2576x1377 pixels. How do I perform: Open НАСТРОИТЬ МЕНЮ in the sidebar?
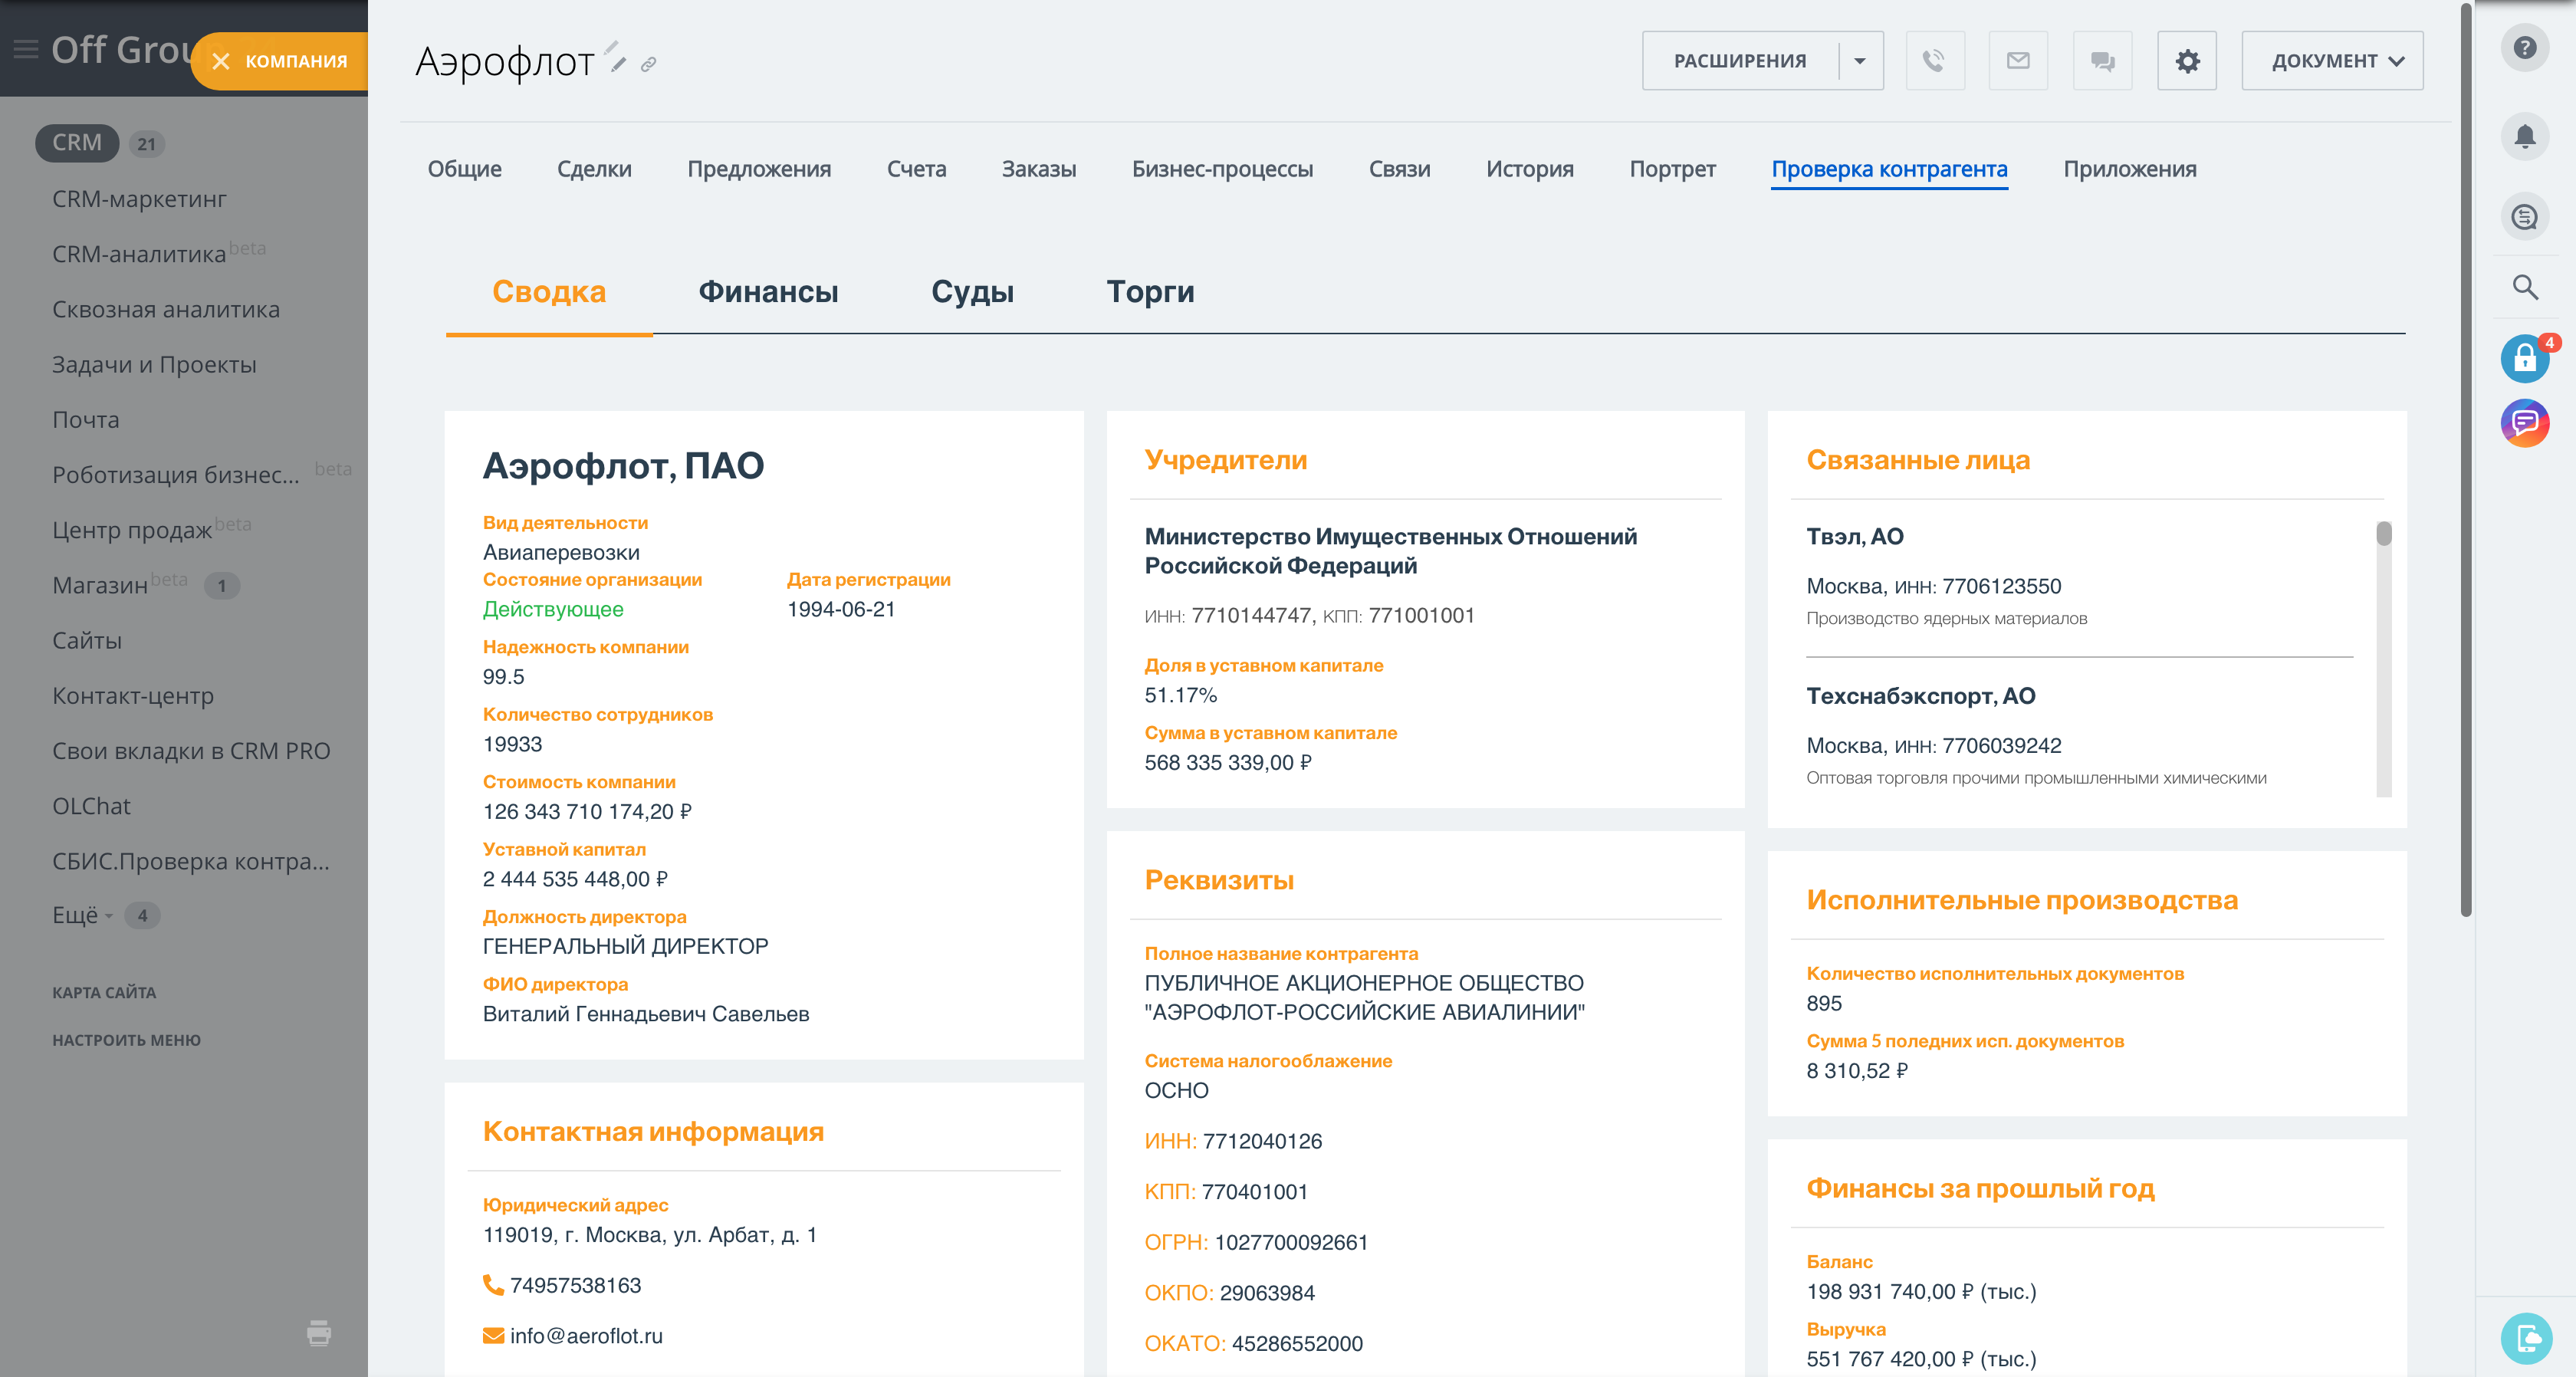[126, 1039]
